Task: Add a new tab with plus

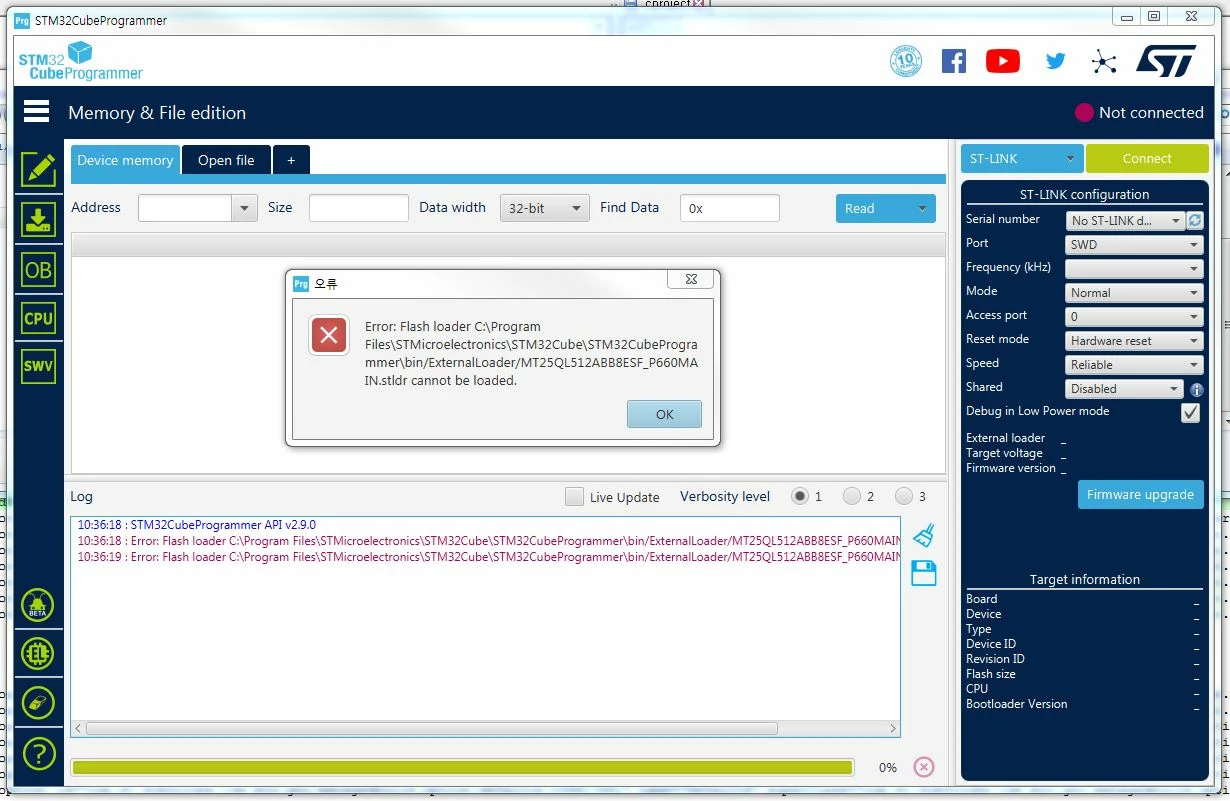Action: 291,160
